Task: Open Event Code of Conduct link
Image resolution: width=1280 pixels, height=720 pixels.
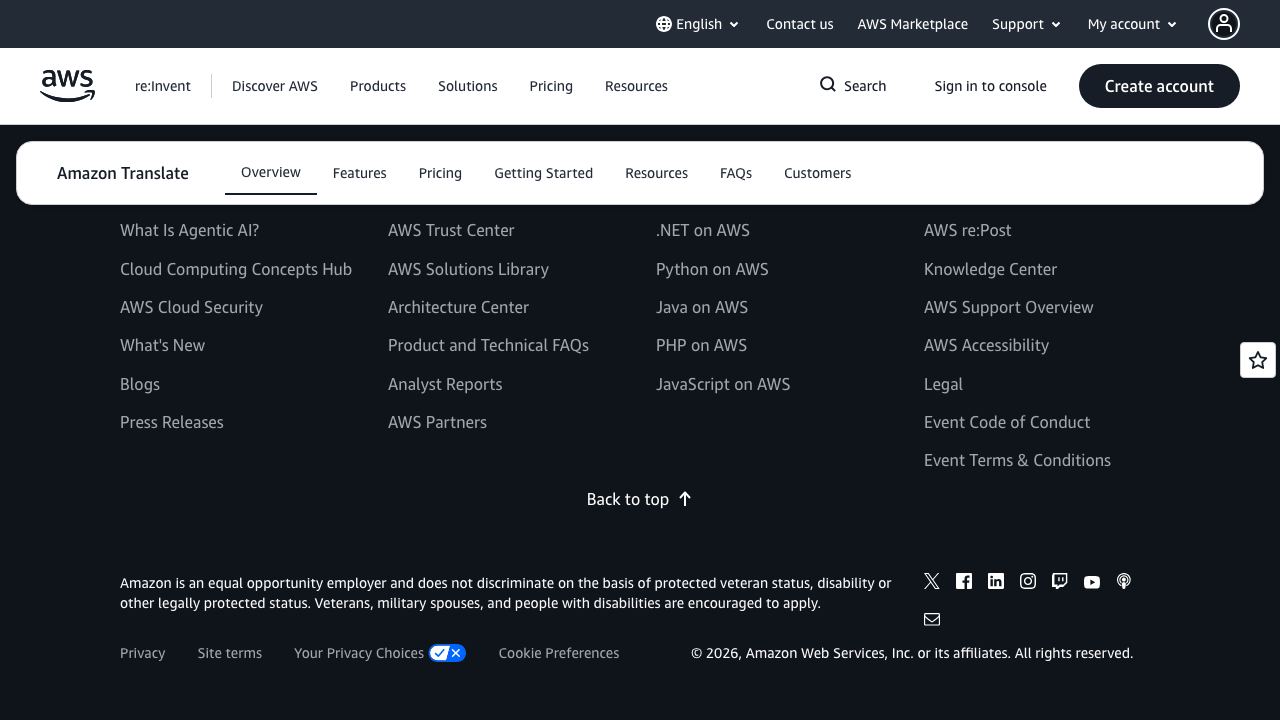Action: [x=1007, y=422]
